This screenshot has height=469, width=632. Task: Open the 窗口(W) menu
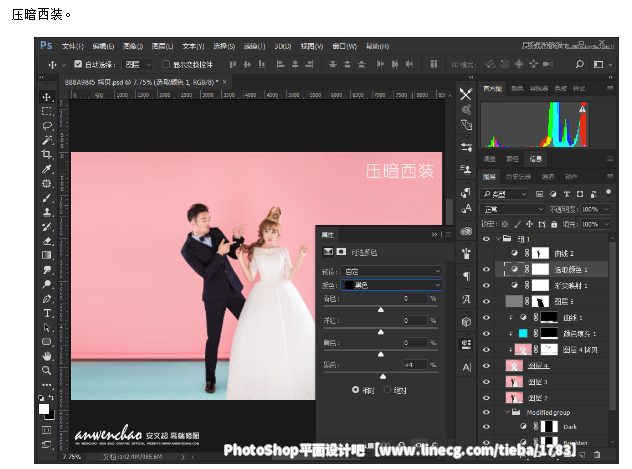point(344,46)
